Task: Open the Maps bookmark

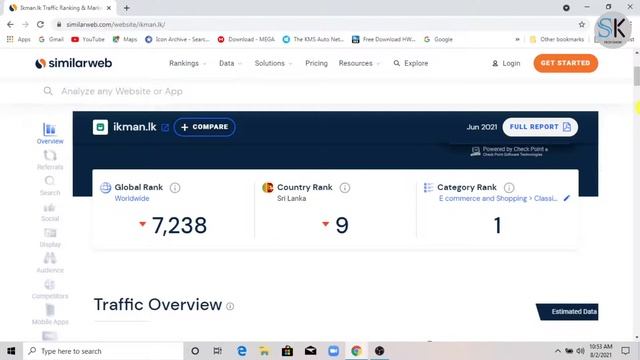Action: coord(125,39)
